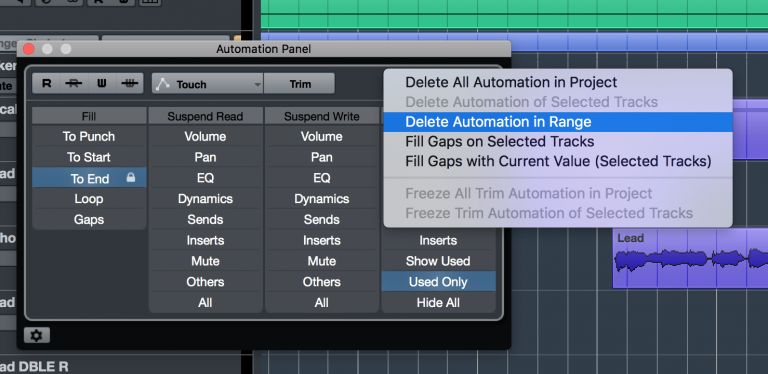Show Inserts automation in last column
Viewport: 768px width, 374px height.
pyautogui.click(x=438, y=240)
